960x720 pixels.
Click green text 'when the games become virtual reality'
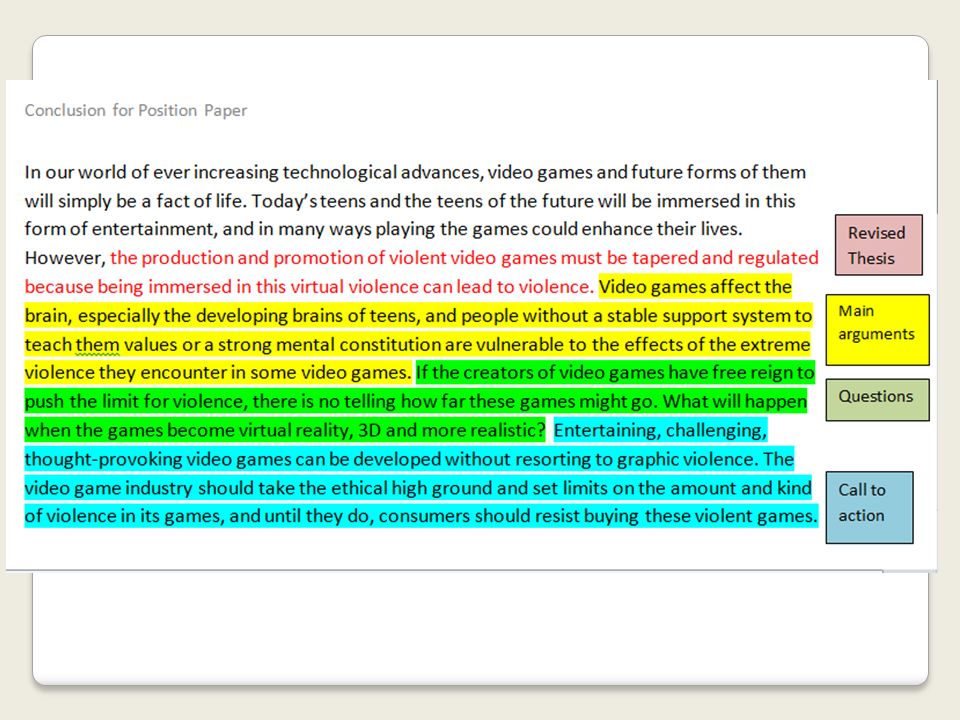[188, 430]
